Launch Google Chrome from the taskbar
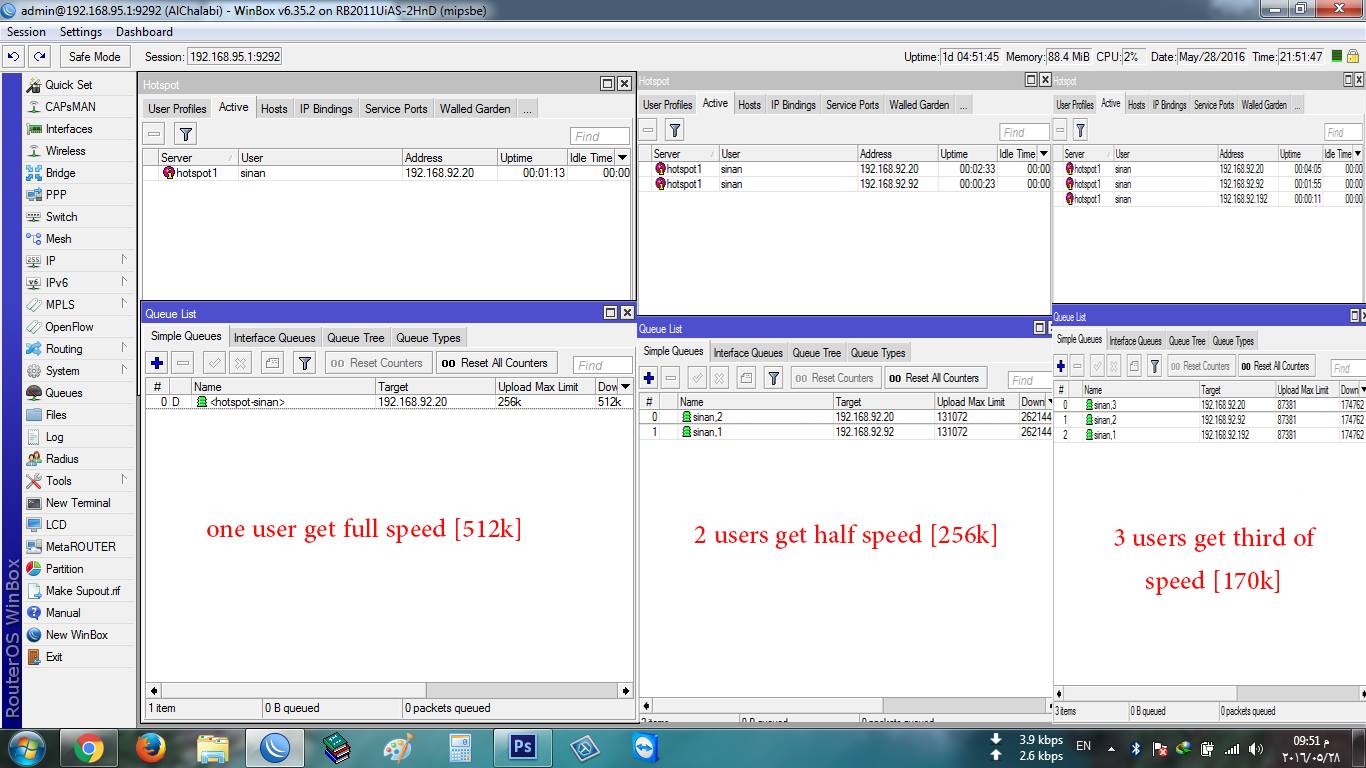 point(88,748)
